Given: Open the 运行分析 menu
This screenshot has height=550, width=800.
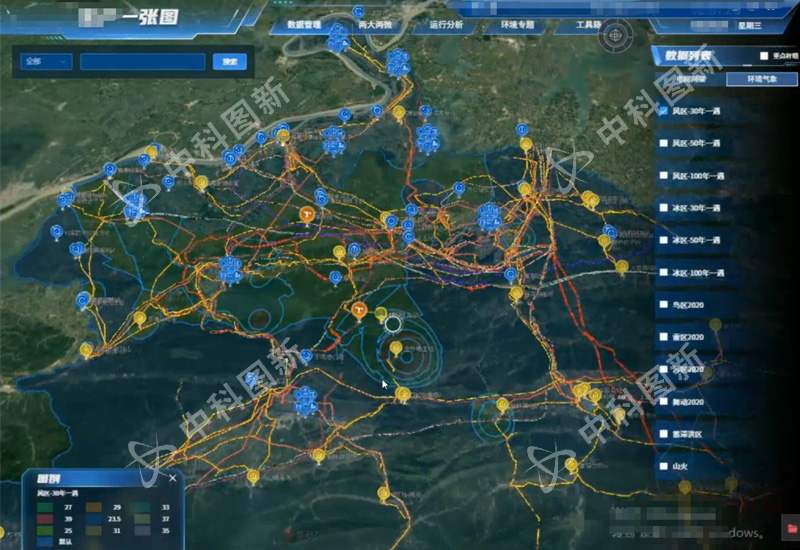Looking at the screenshot, I should [445, 23].
